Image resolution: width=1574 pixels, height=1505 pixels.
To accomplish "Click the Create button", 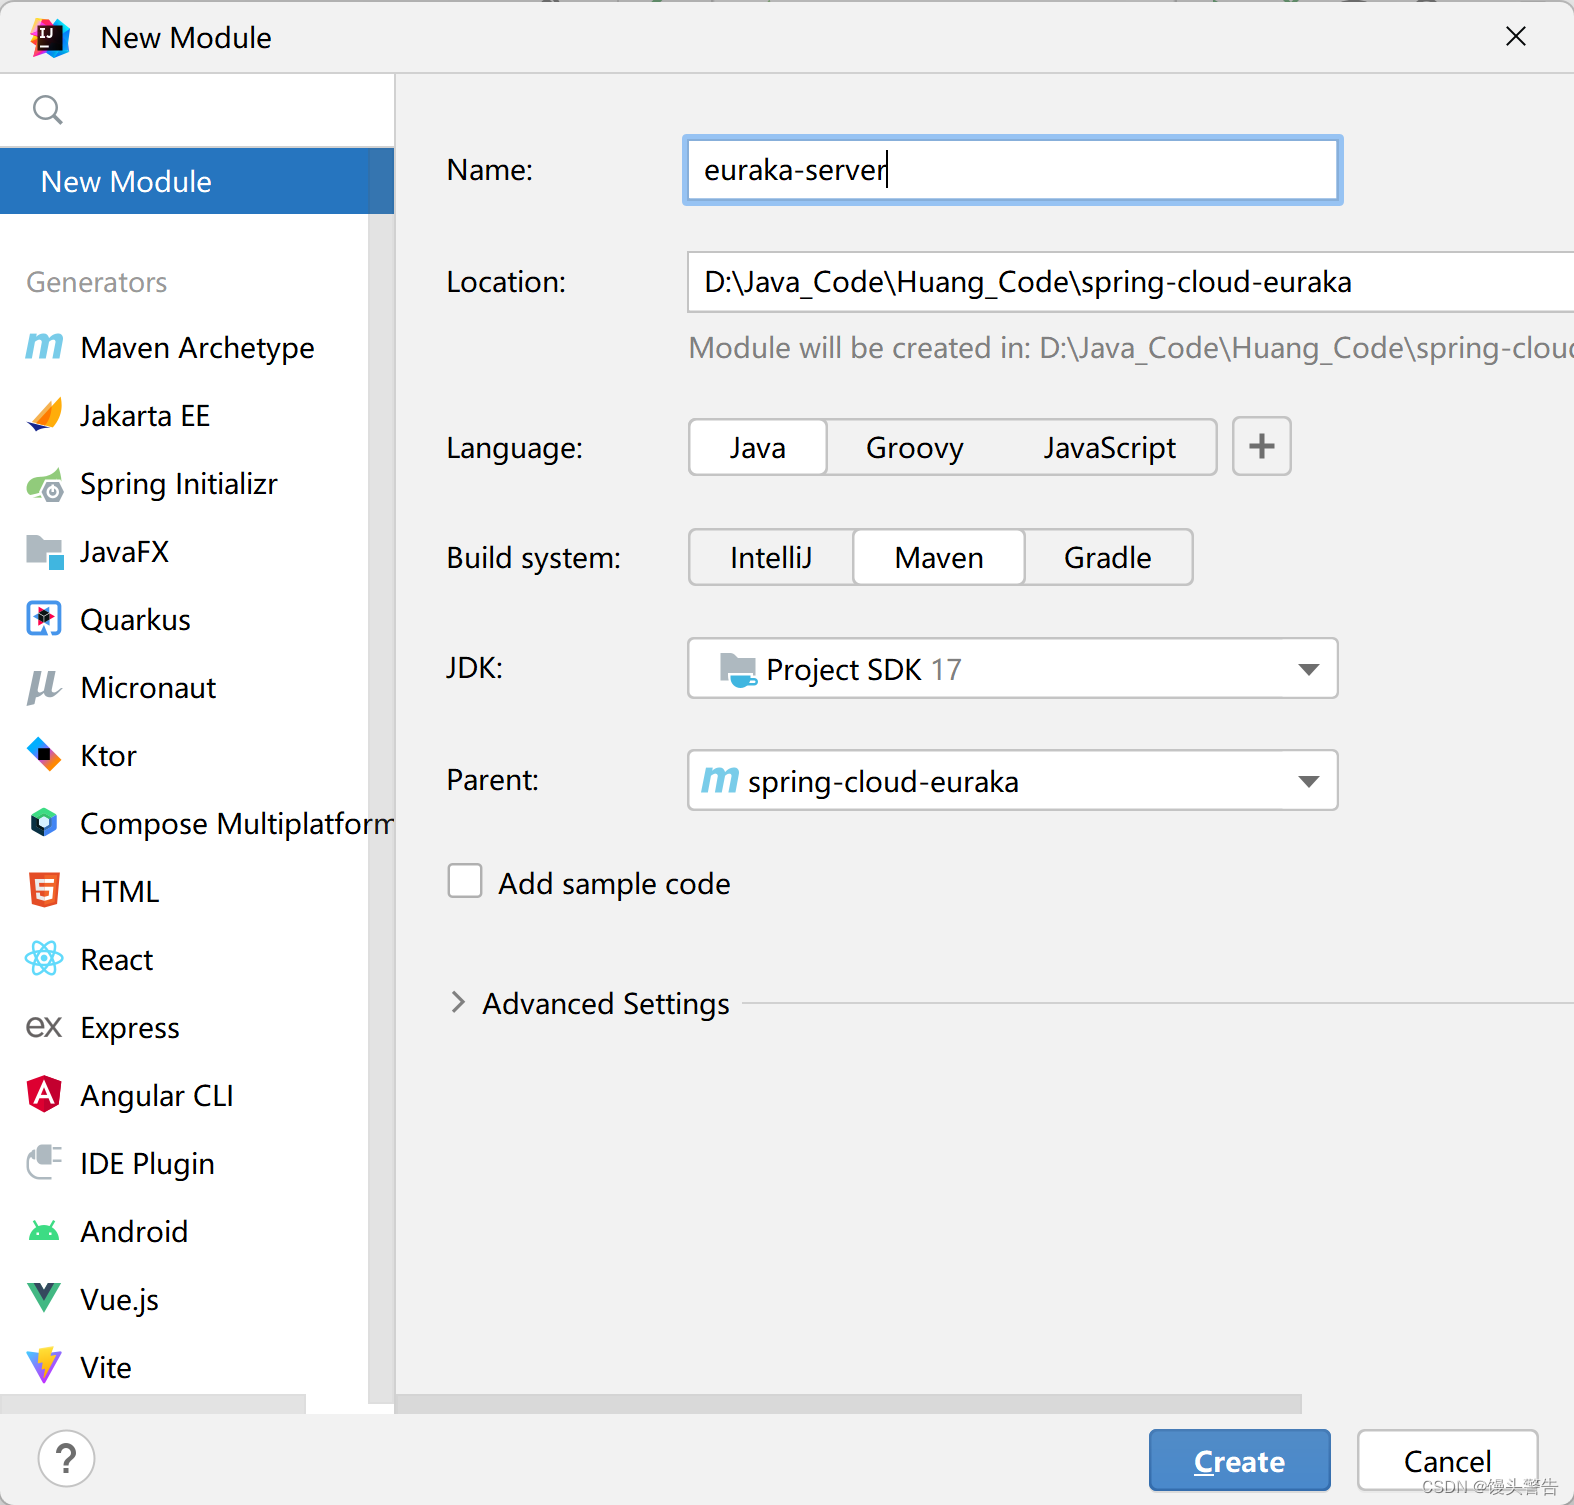I will 1239,1460.
